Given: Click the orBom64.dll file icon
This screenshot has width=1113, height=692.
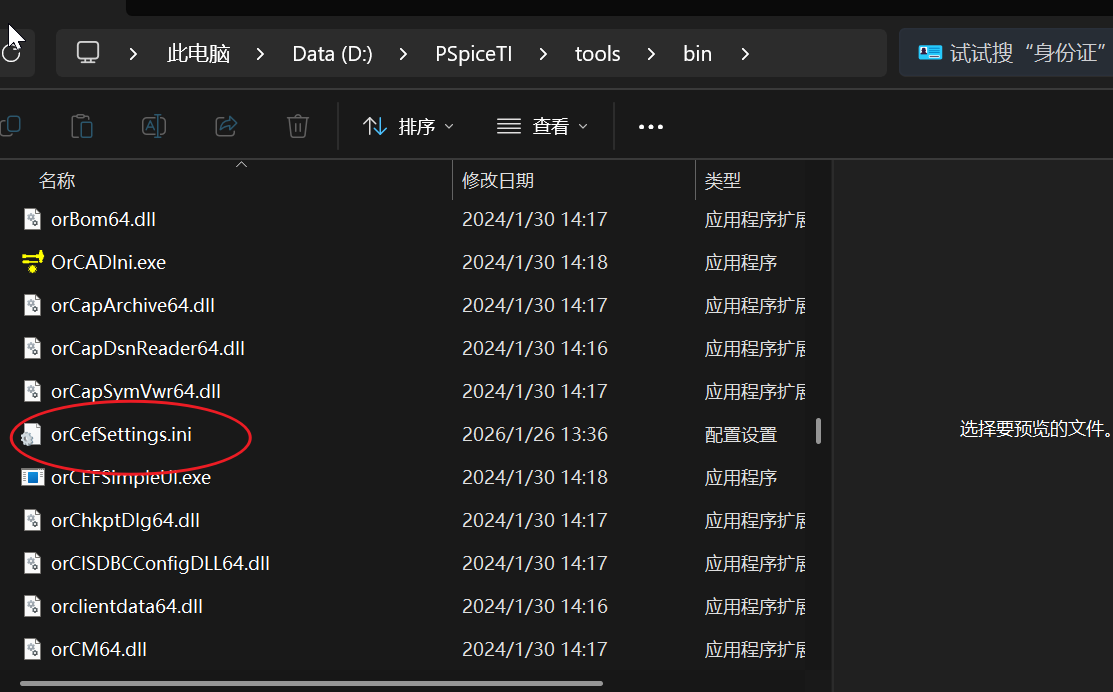Looking at the screenshot, I should (33, 219).
